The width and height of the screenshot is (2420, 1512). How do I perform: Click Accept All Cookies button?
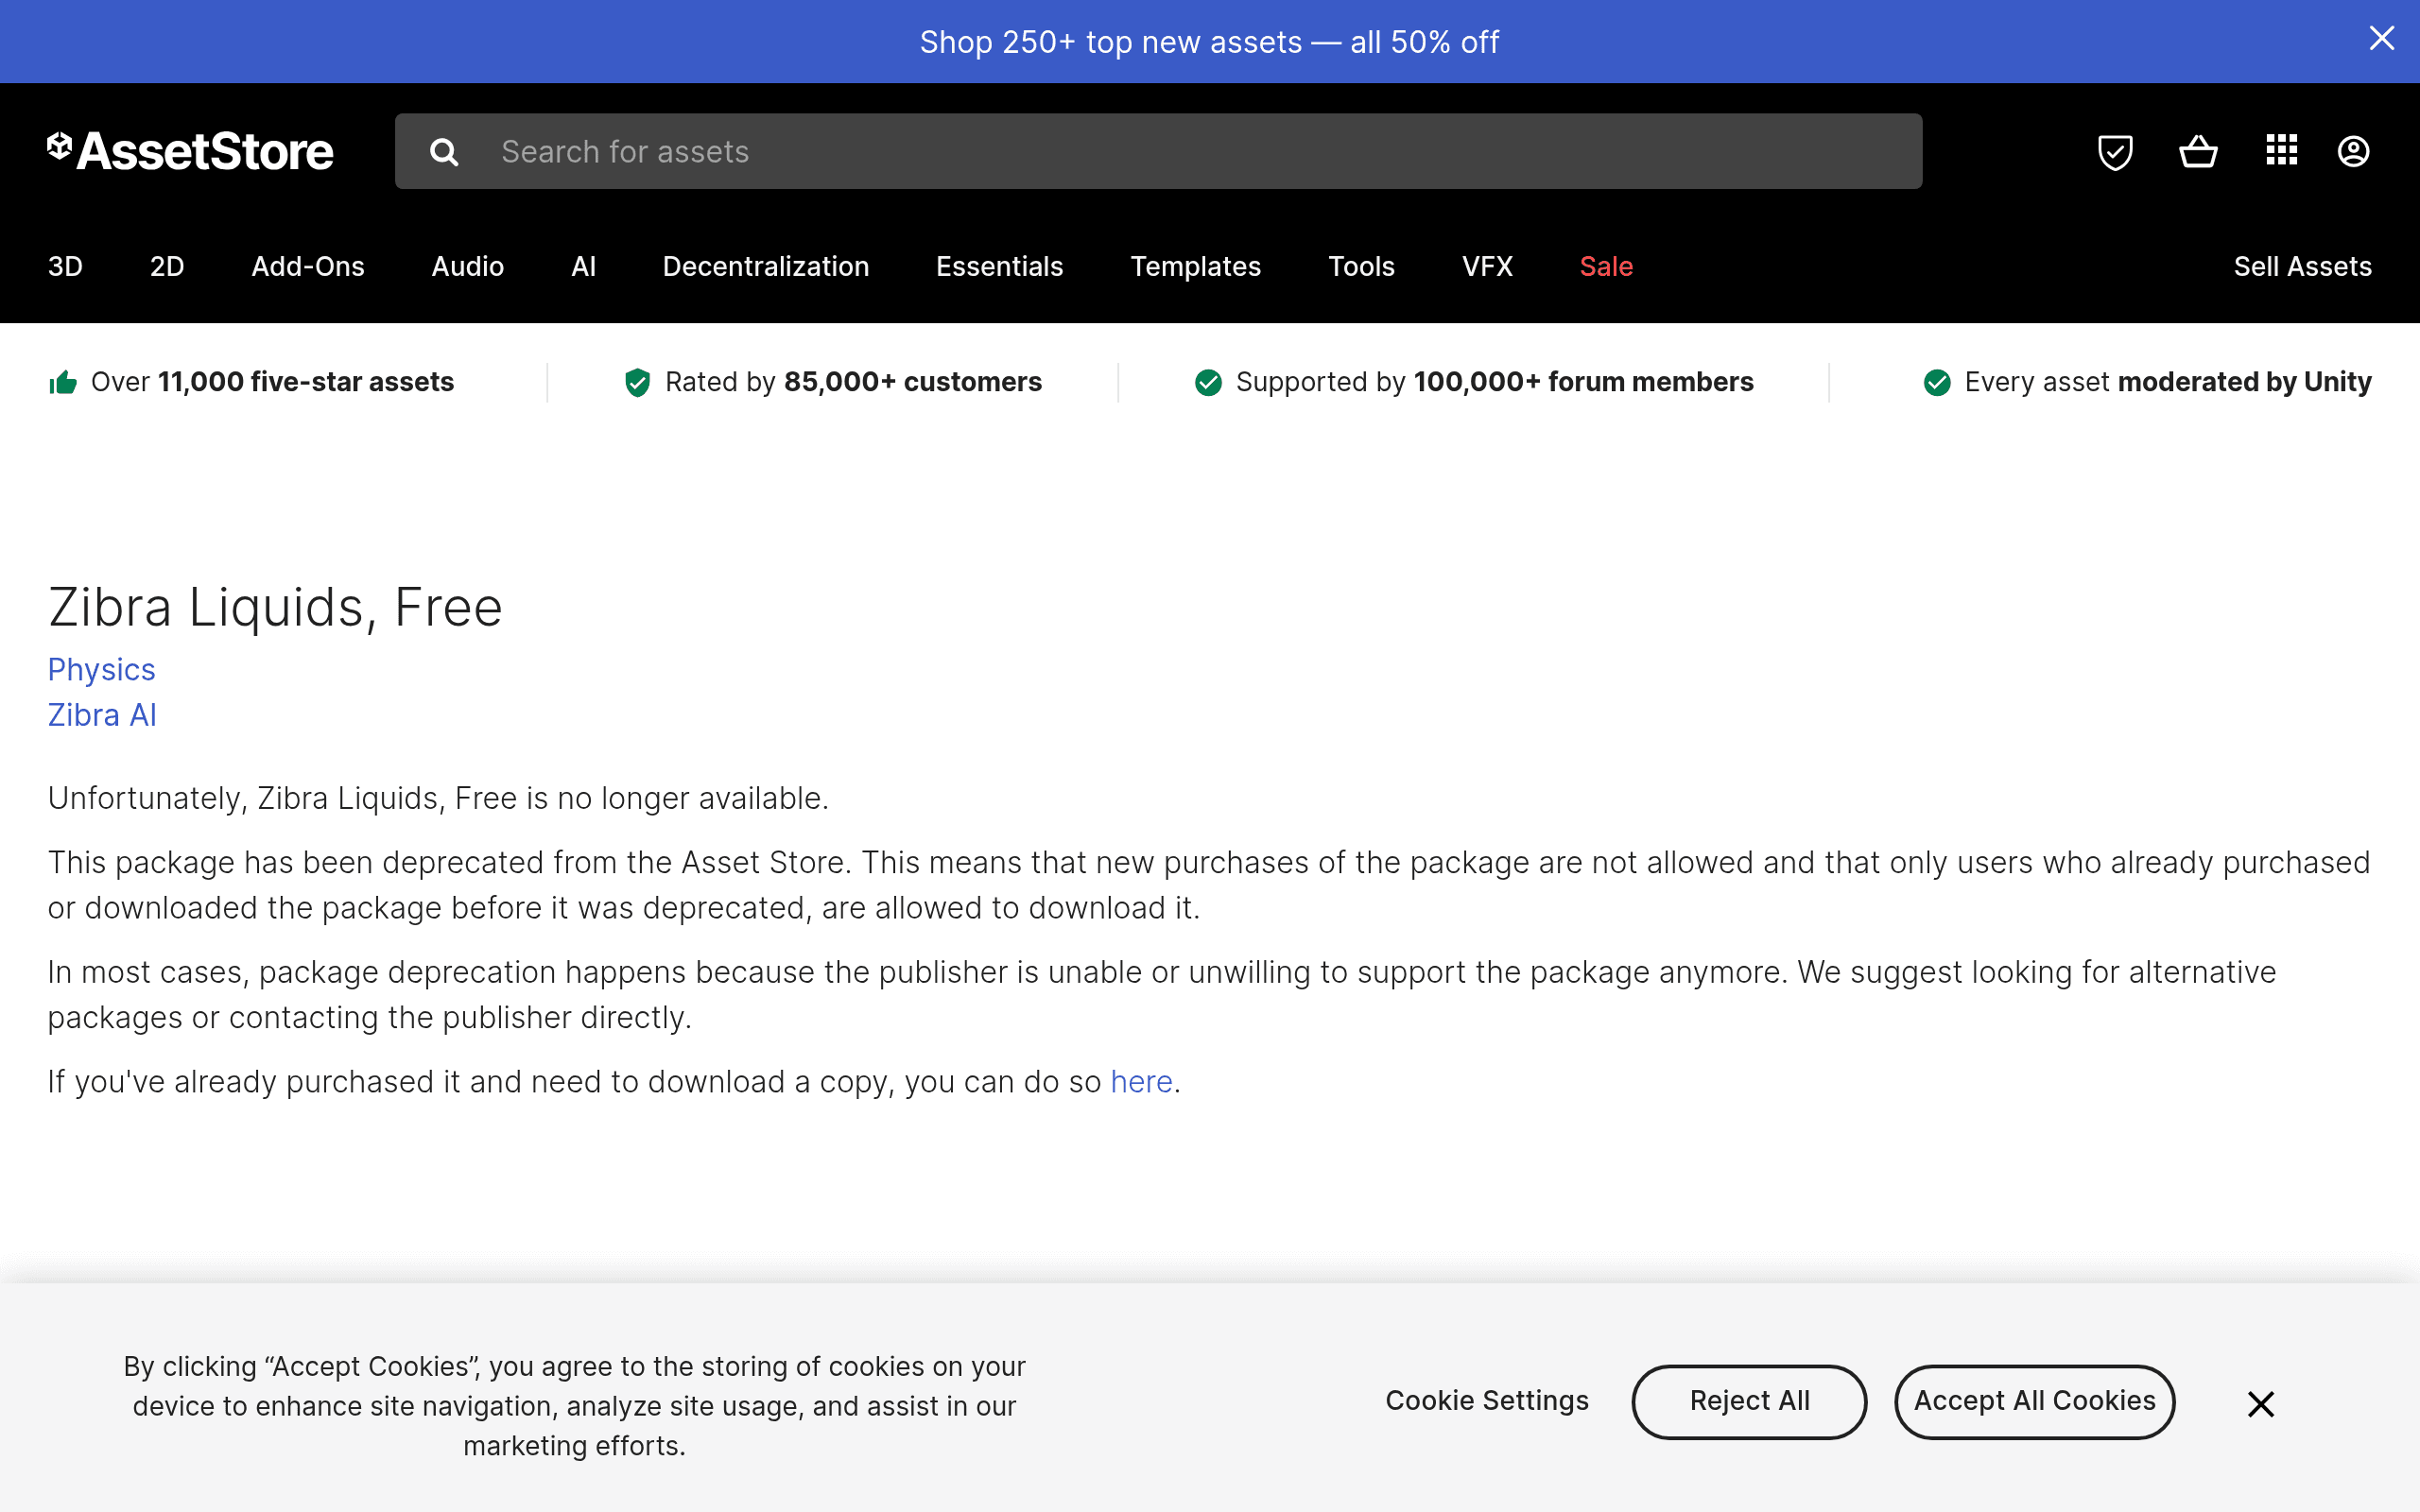(2034, 1402)
